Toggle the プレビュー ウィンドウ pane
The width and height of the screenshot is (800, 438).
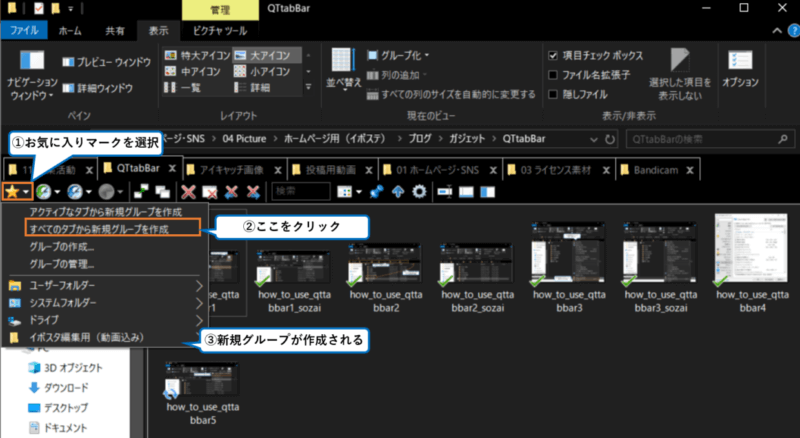click(x=107, y=62)
